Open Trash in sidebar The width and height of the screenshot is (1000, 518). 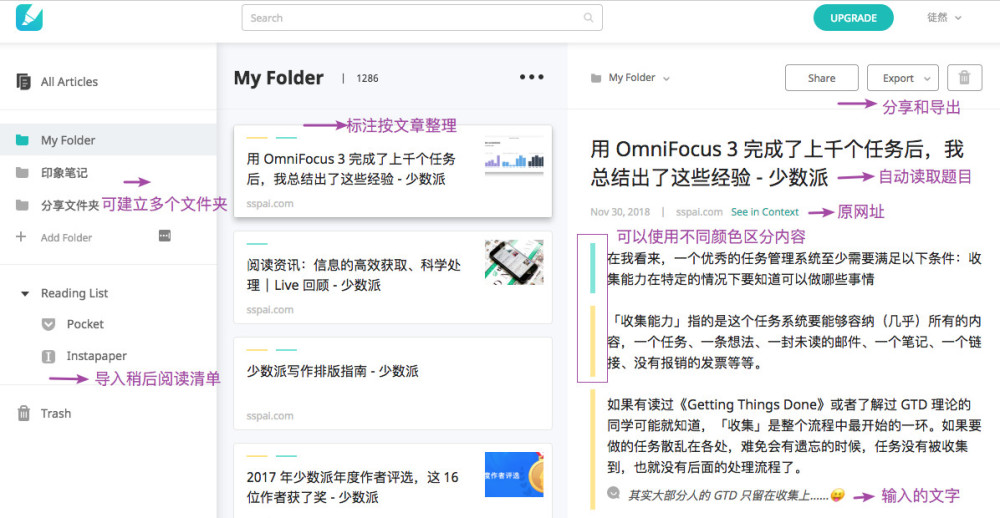tap(55, 413)
